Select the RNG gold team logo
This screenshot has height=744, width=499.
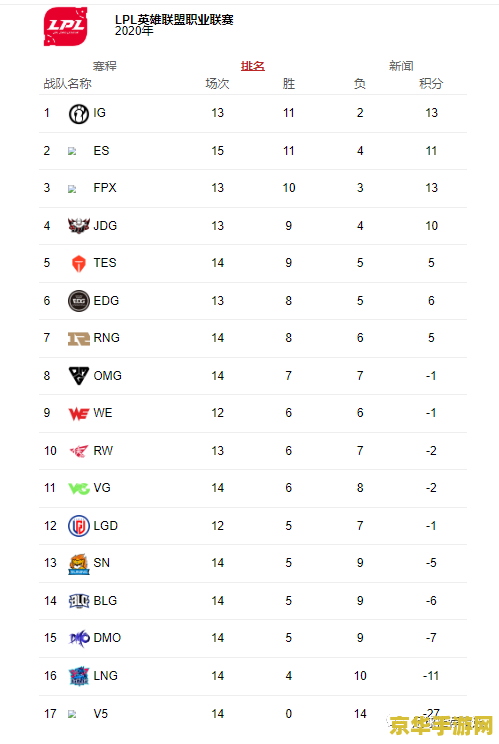78,338
